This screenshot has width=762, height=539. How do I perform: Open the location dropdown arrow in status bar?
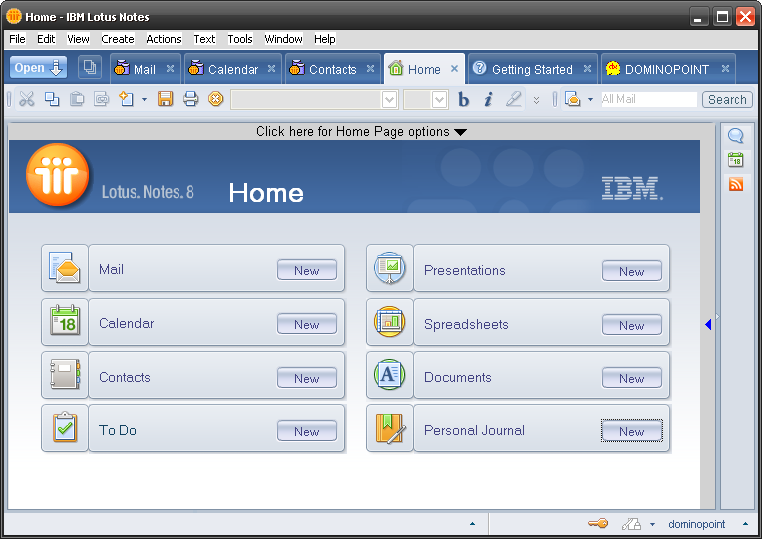click(x=652, y=524)
